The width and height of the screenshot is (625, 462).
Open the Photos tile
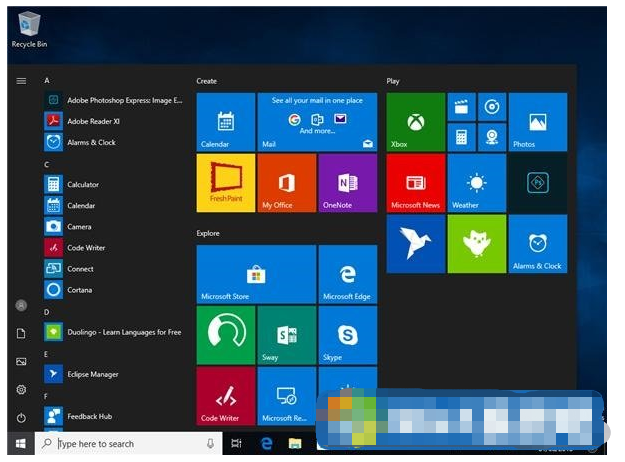537,122
